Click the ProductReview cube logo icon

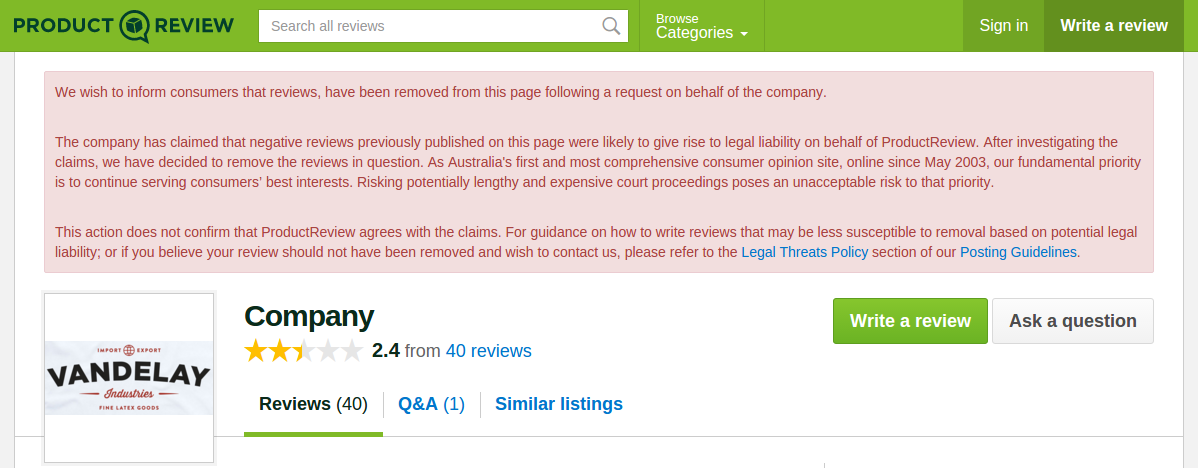(x=135, y=26)
